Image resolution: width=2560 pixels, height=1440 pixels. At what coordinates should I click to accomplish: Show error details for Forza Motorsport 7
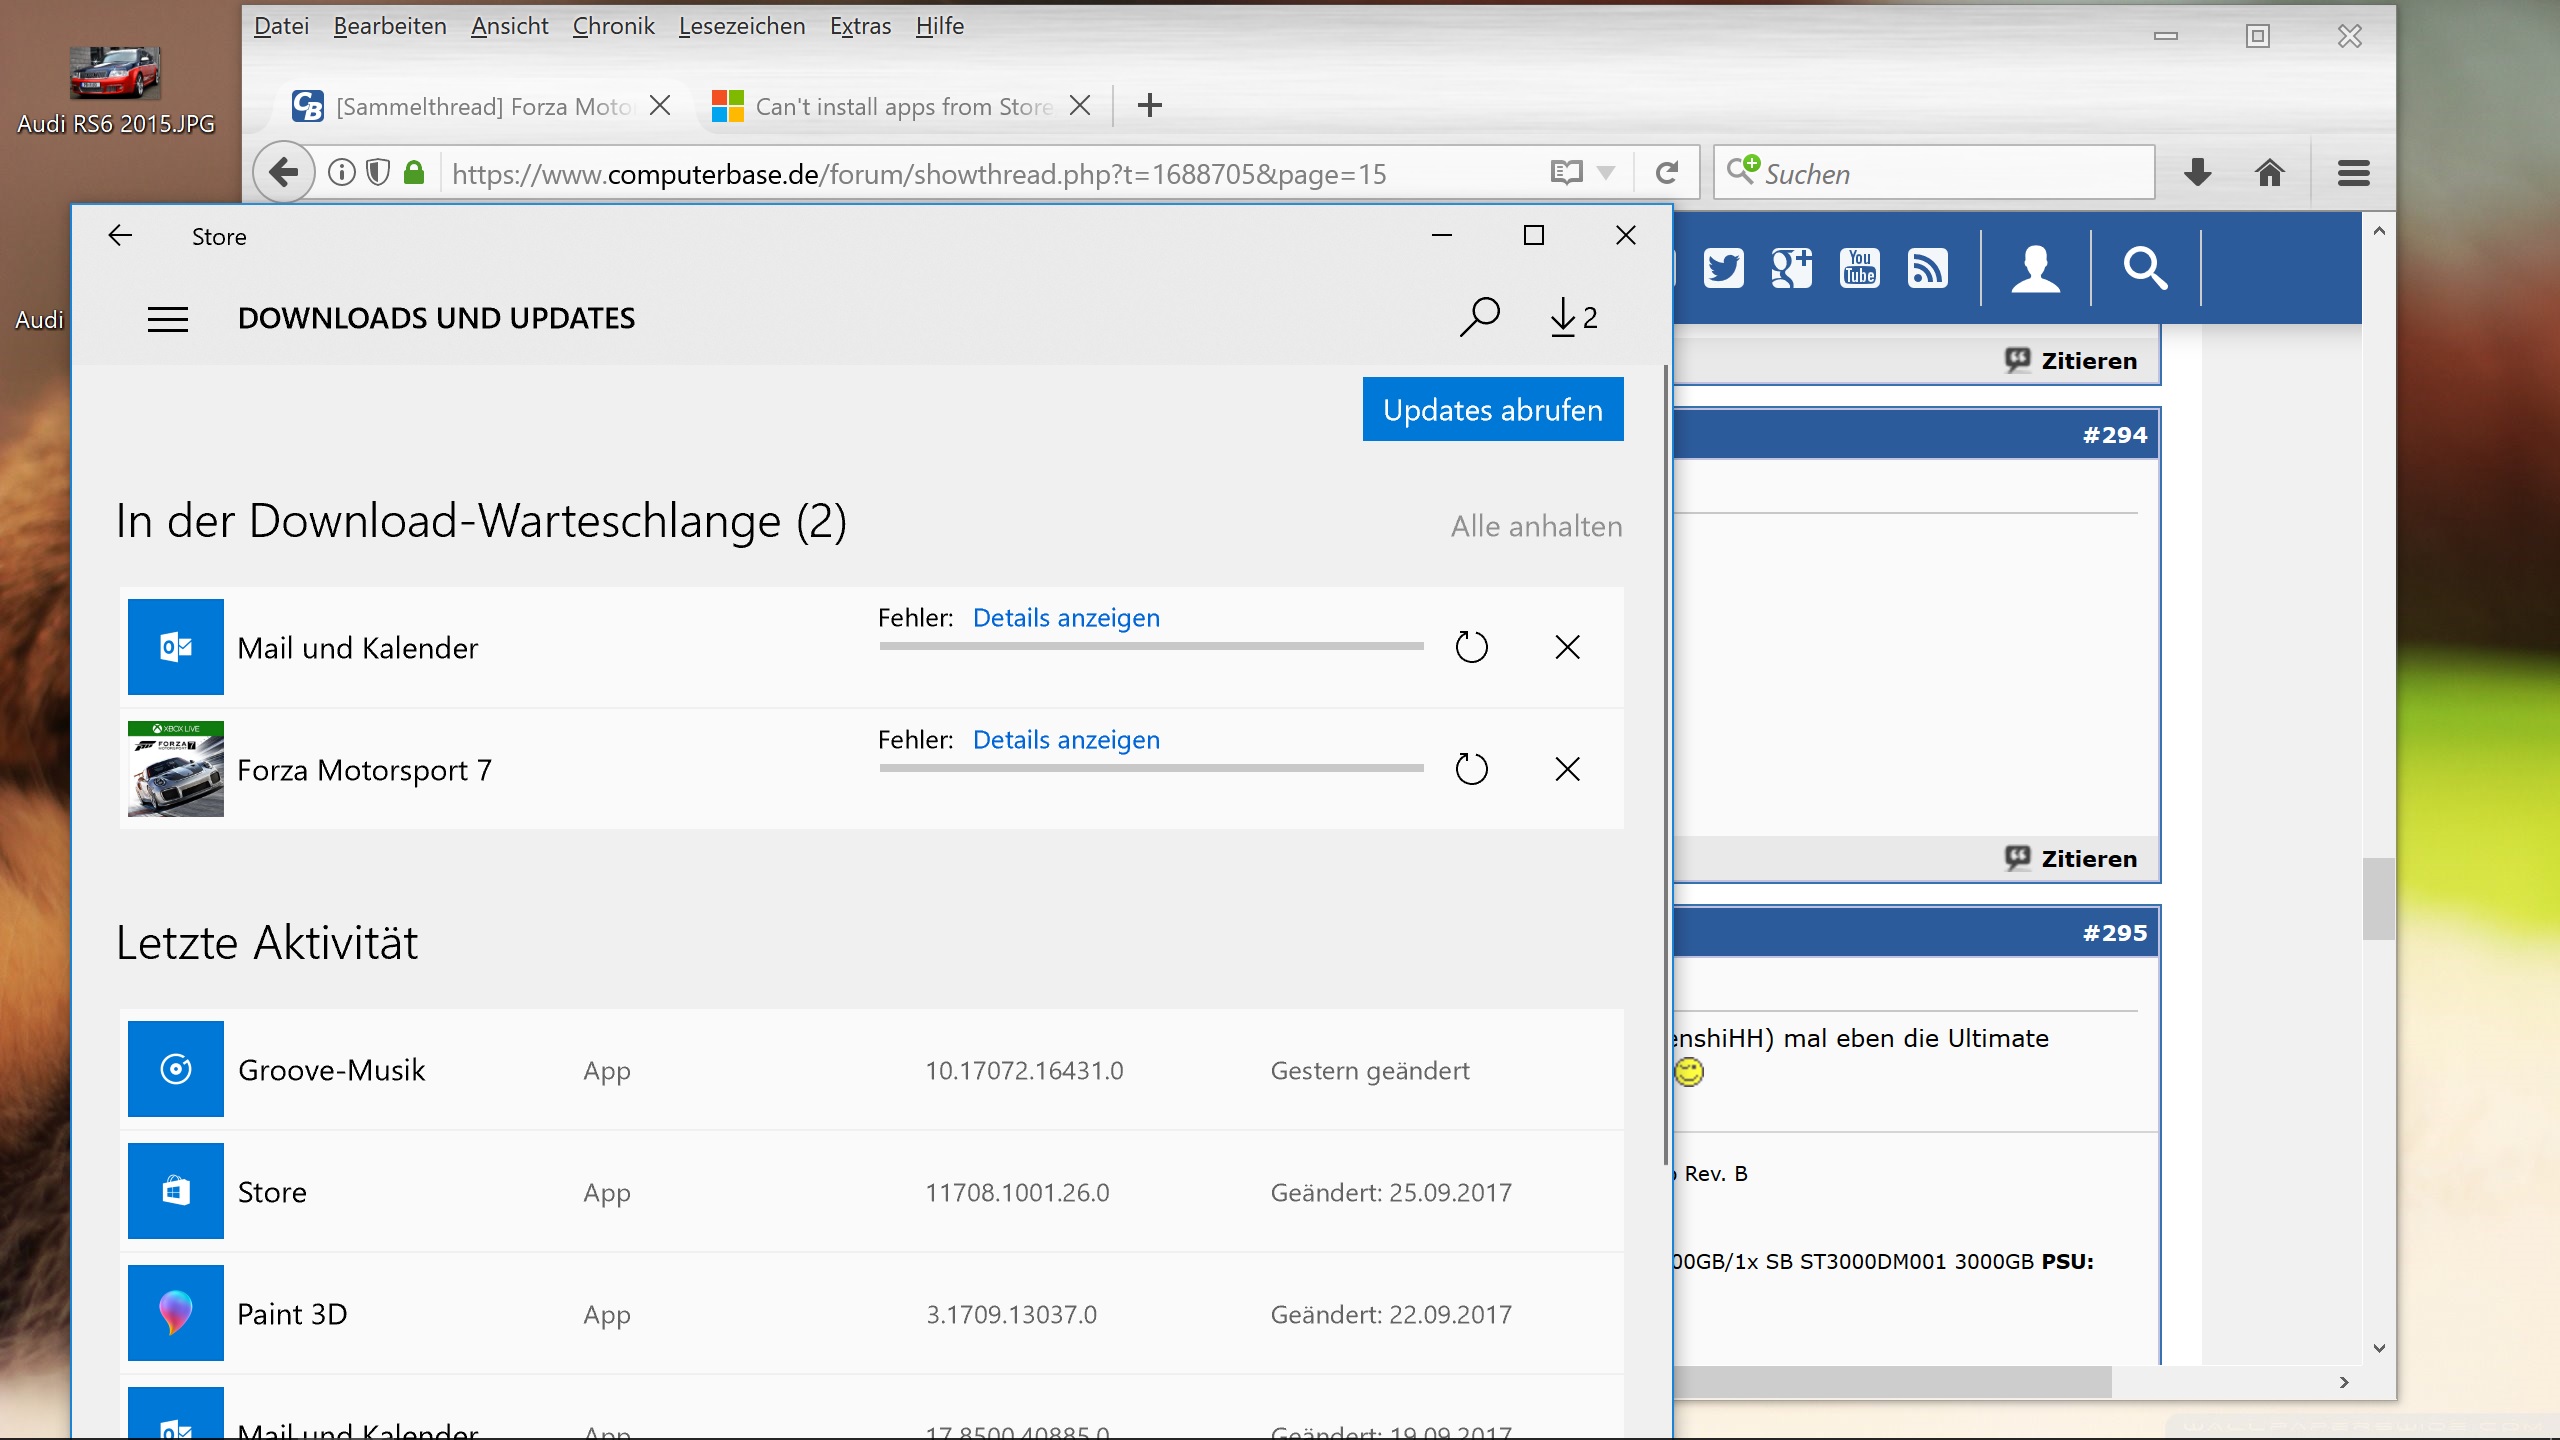[x=1066, y=740]
